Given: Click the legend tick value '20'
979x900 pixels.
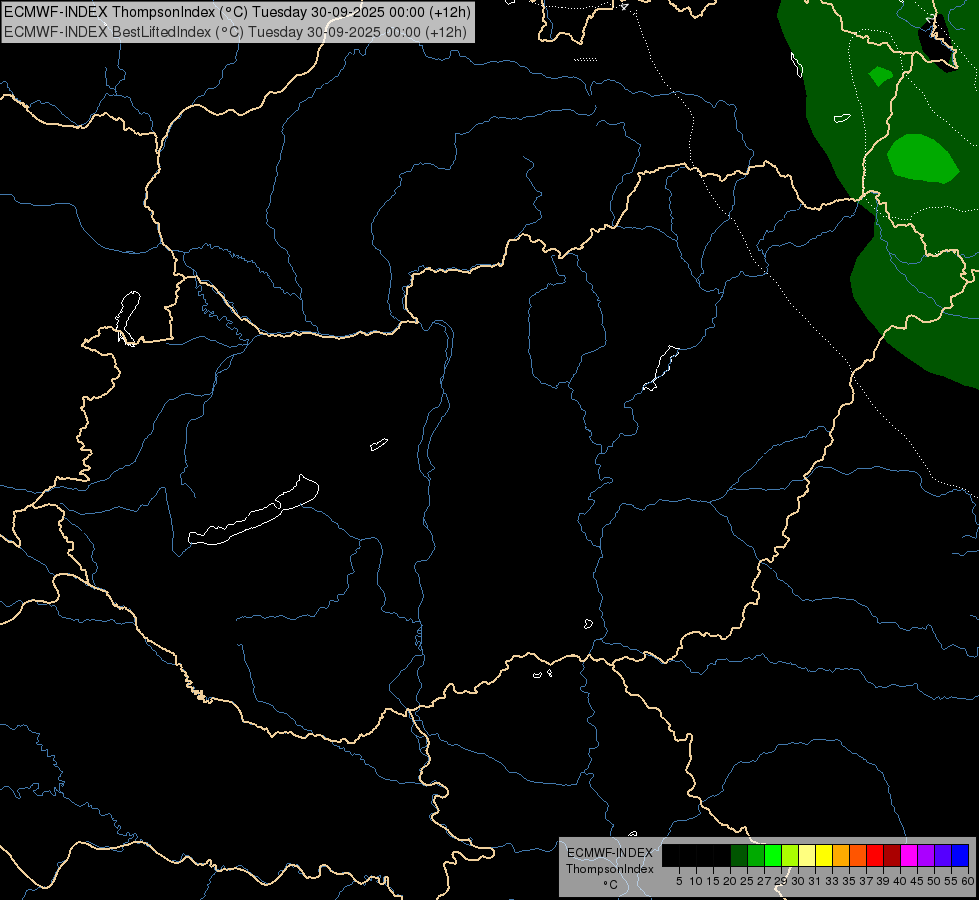Looking at the screenshot, I should point(730,881).
